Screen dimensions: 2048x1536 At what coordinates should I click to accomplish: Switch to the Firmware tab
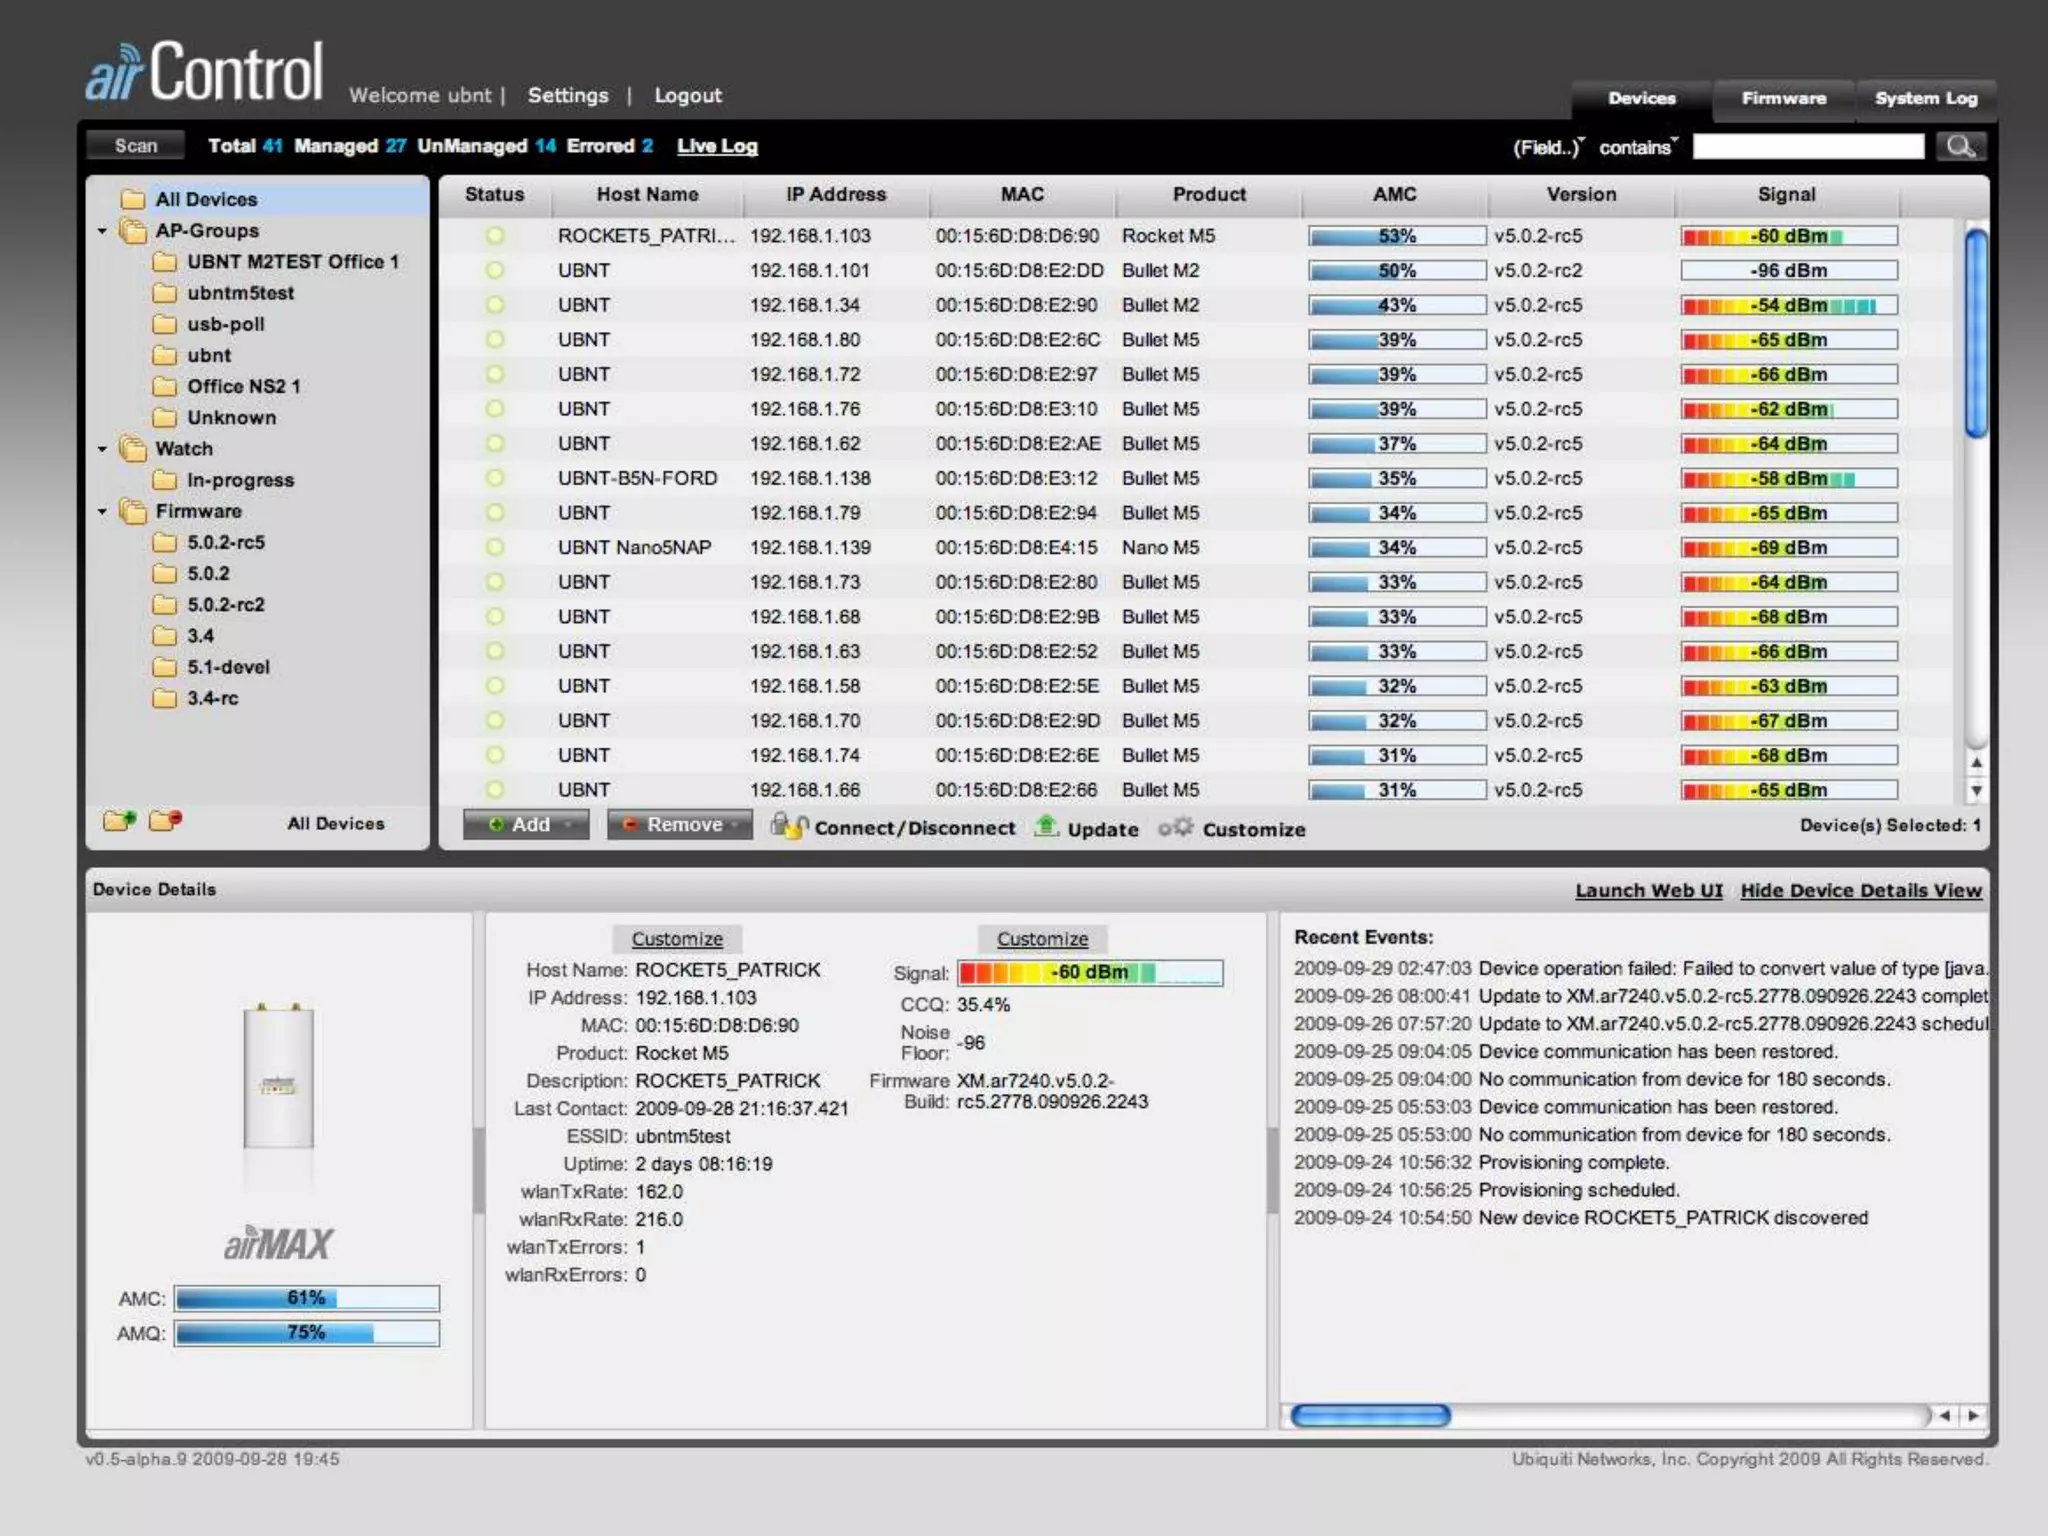(x=1783, y=98)
